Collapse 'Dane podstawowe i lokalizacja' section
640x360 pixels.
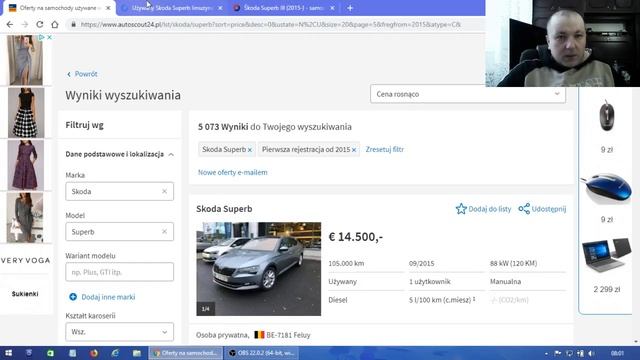[171, 154]
